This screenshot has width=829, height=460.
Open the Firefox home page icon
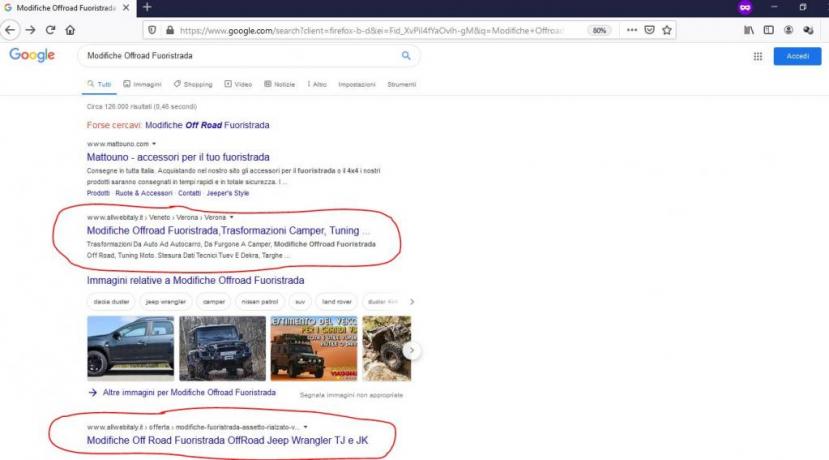[x=70, y=30]
